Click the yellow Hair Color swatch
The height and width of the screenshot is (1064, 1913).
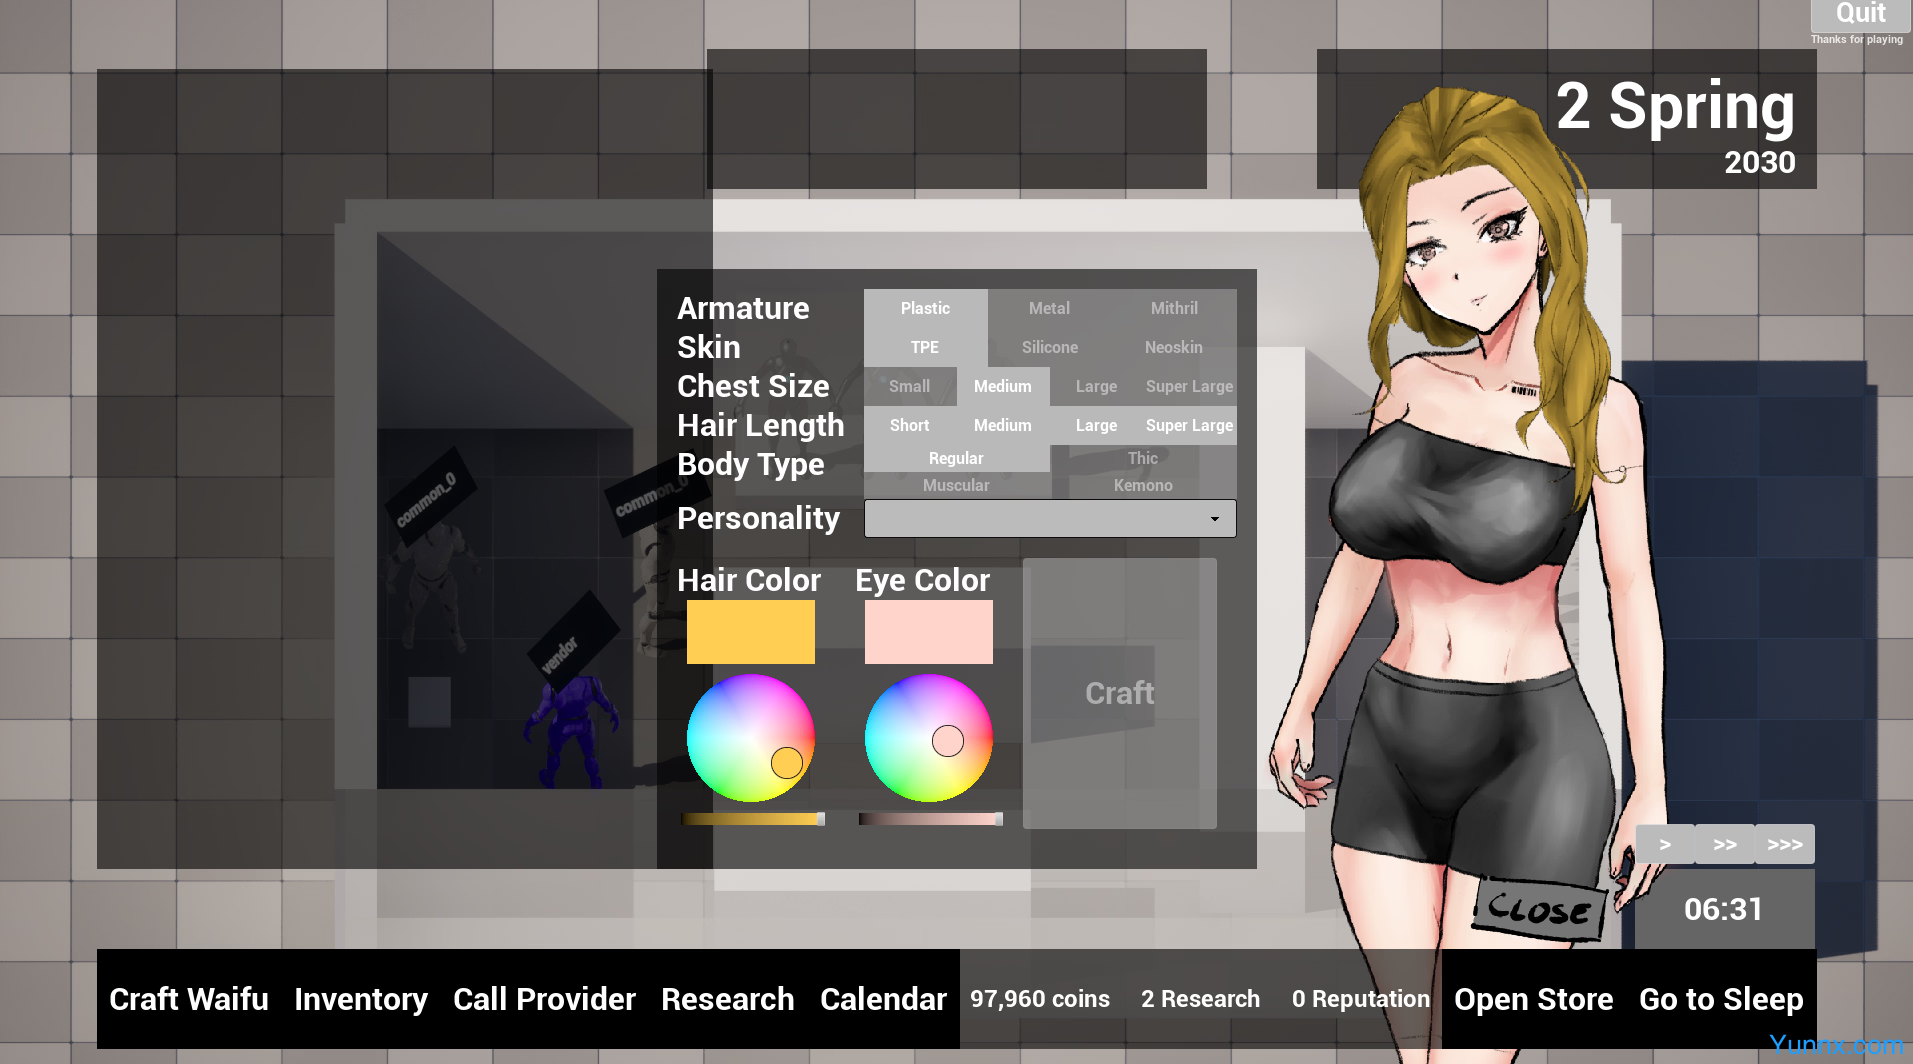pos(750,632)
